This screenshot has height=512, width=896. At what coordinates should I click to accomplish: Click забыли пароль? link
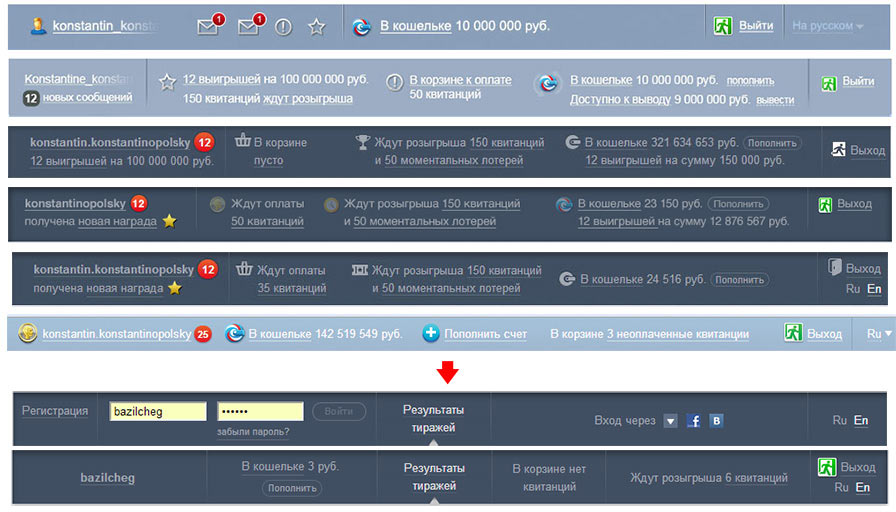253,432
